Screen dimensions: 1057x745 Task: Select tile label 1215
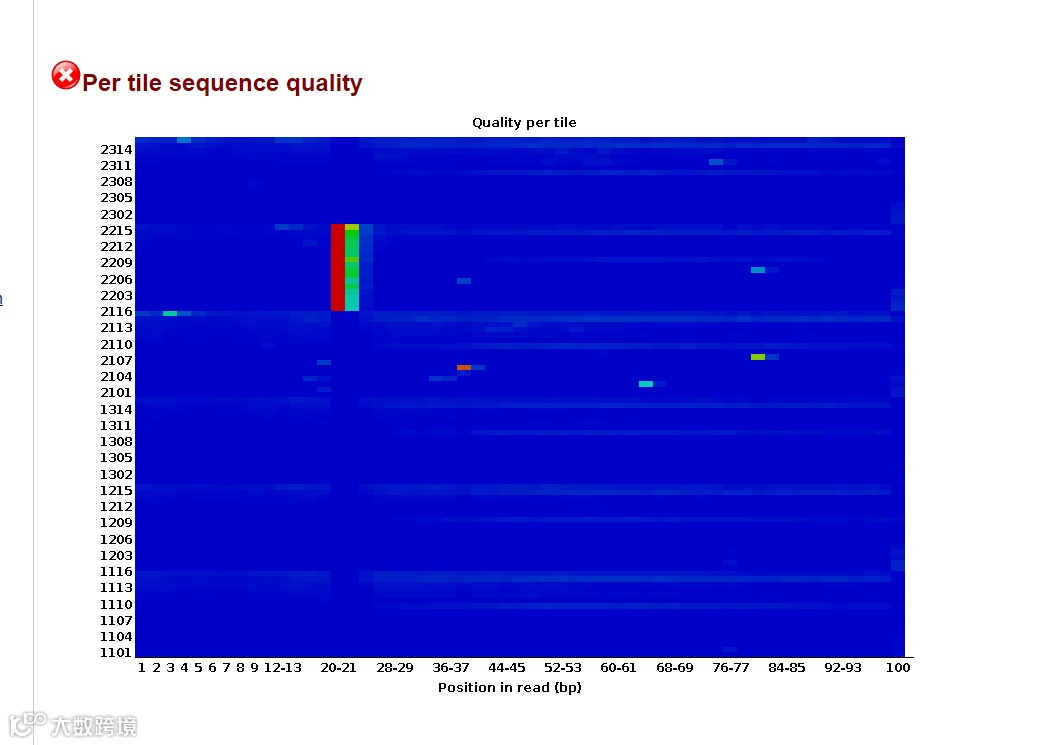click(x=116, y=491)
